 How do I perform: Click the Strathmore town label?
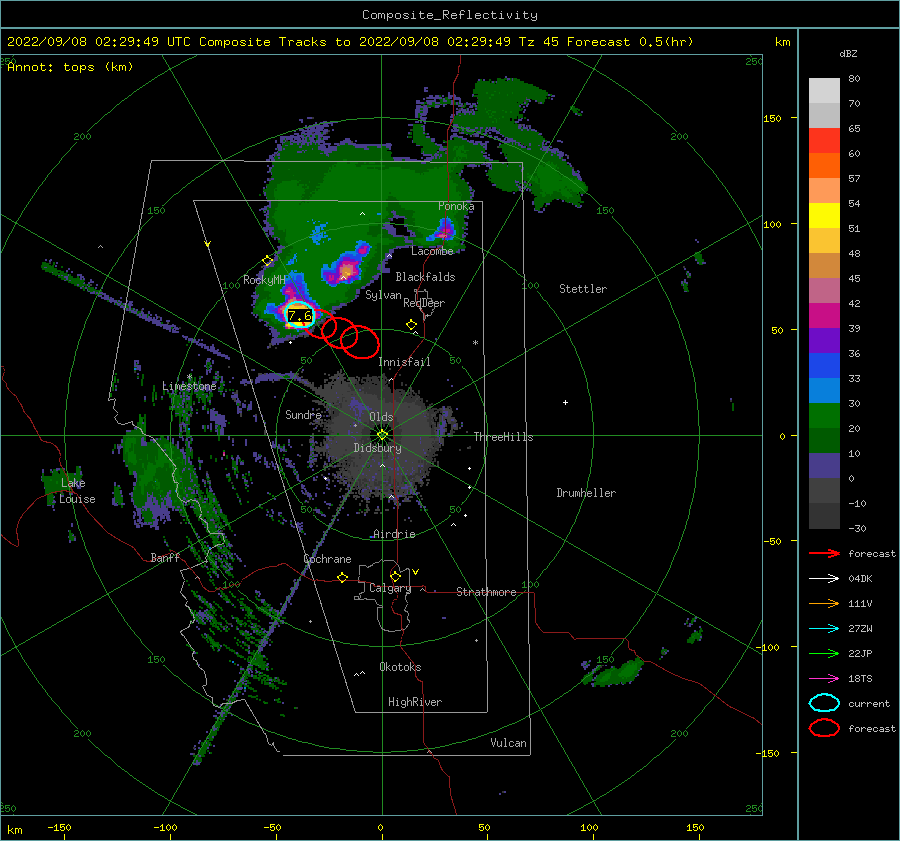pos(486,592)
